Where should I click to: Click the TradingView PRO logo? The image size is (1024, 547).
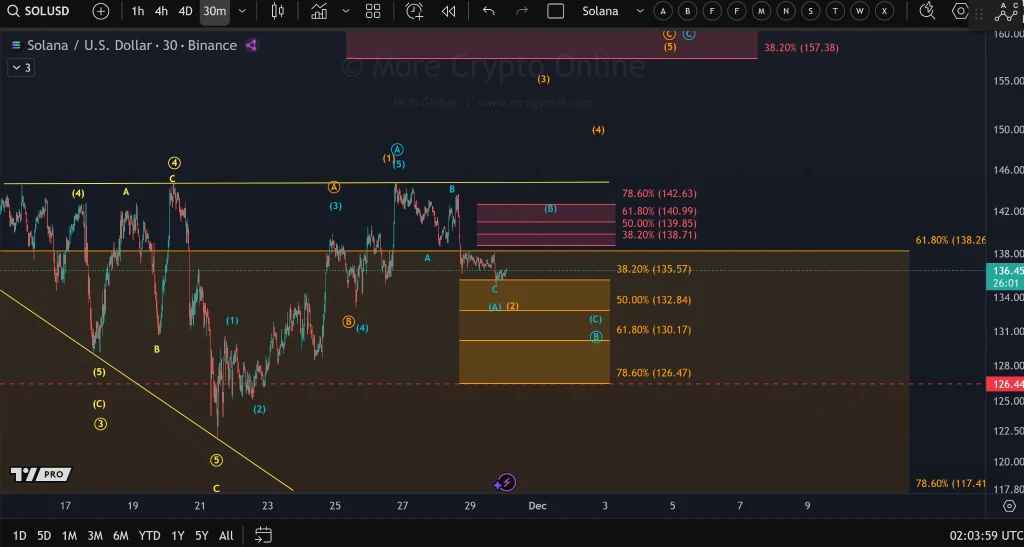click(40, 475)
